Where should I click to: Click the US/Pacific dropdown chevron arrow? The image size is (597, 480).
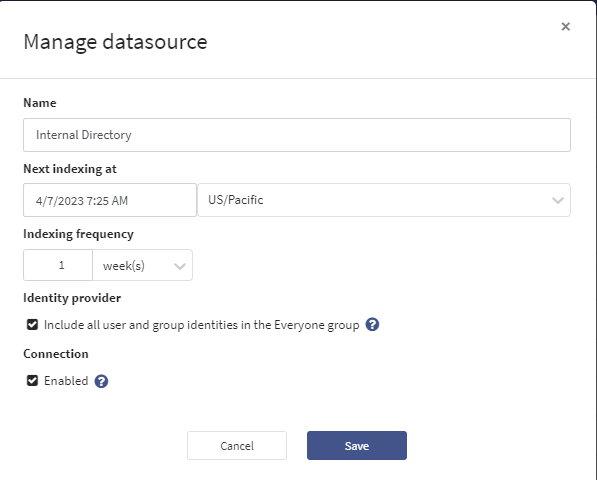pos(557,200)
